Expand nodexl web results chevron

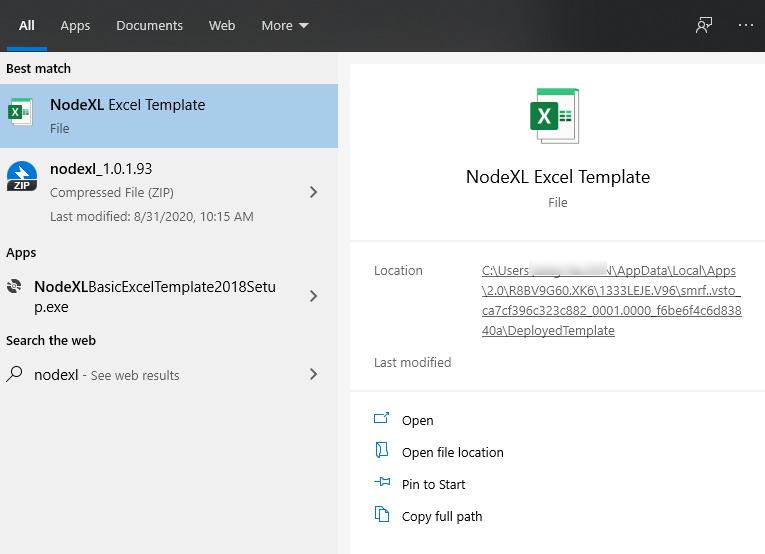313,374
